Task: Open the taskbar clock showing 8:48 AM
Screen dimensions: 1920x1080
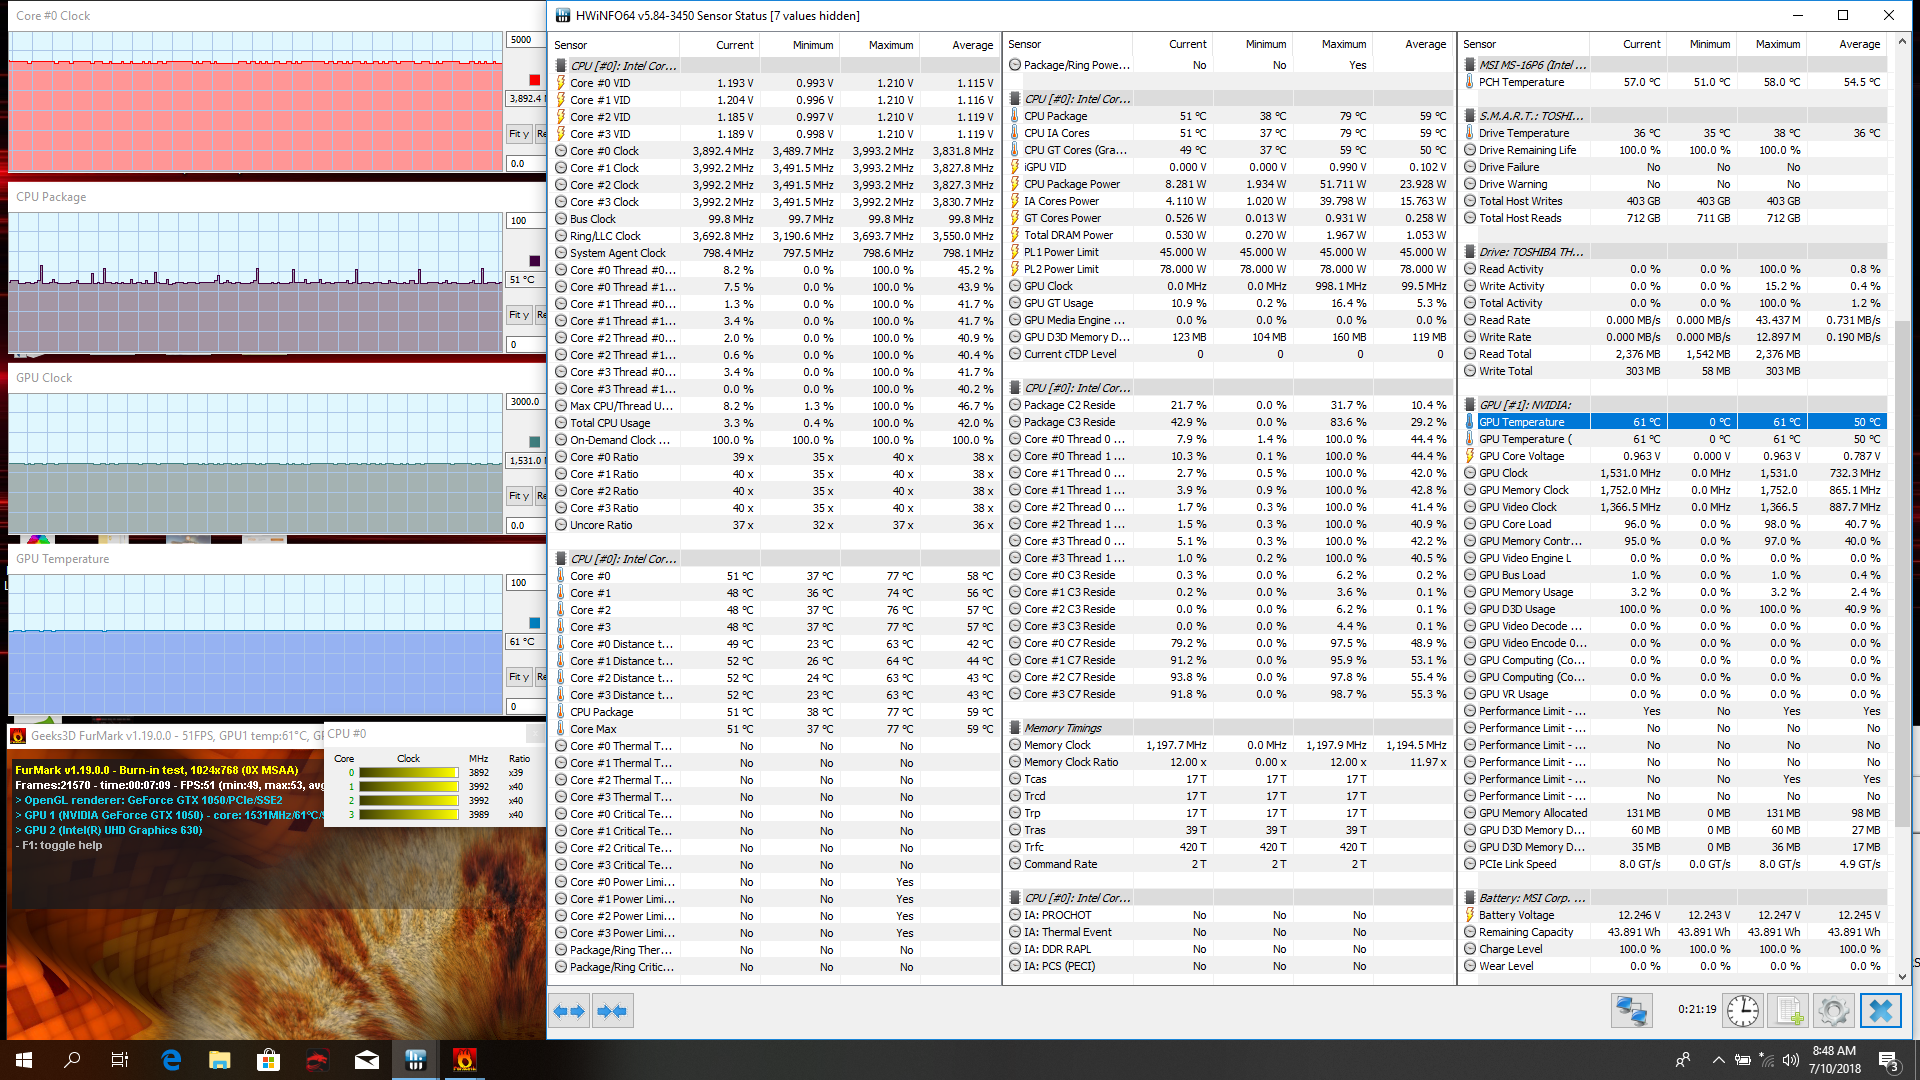Action: pyautogui.click(x=1834, y=1060)
